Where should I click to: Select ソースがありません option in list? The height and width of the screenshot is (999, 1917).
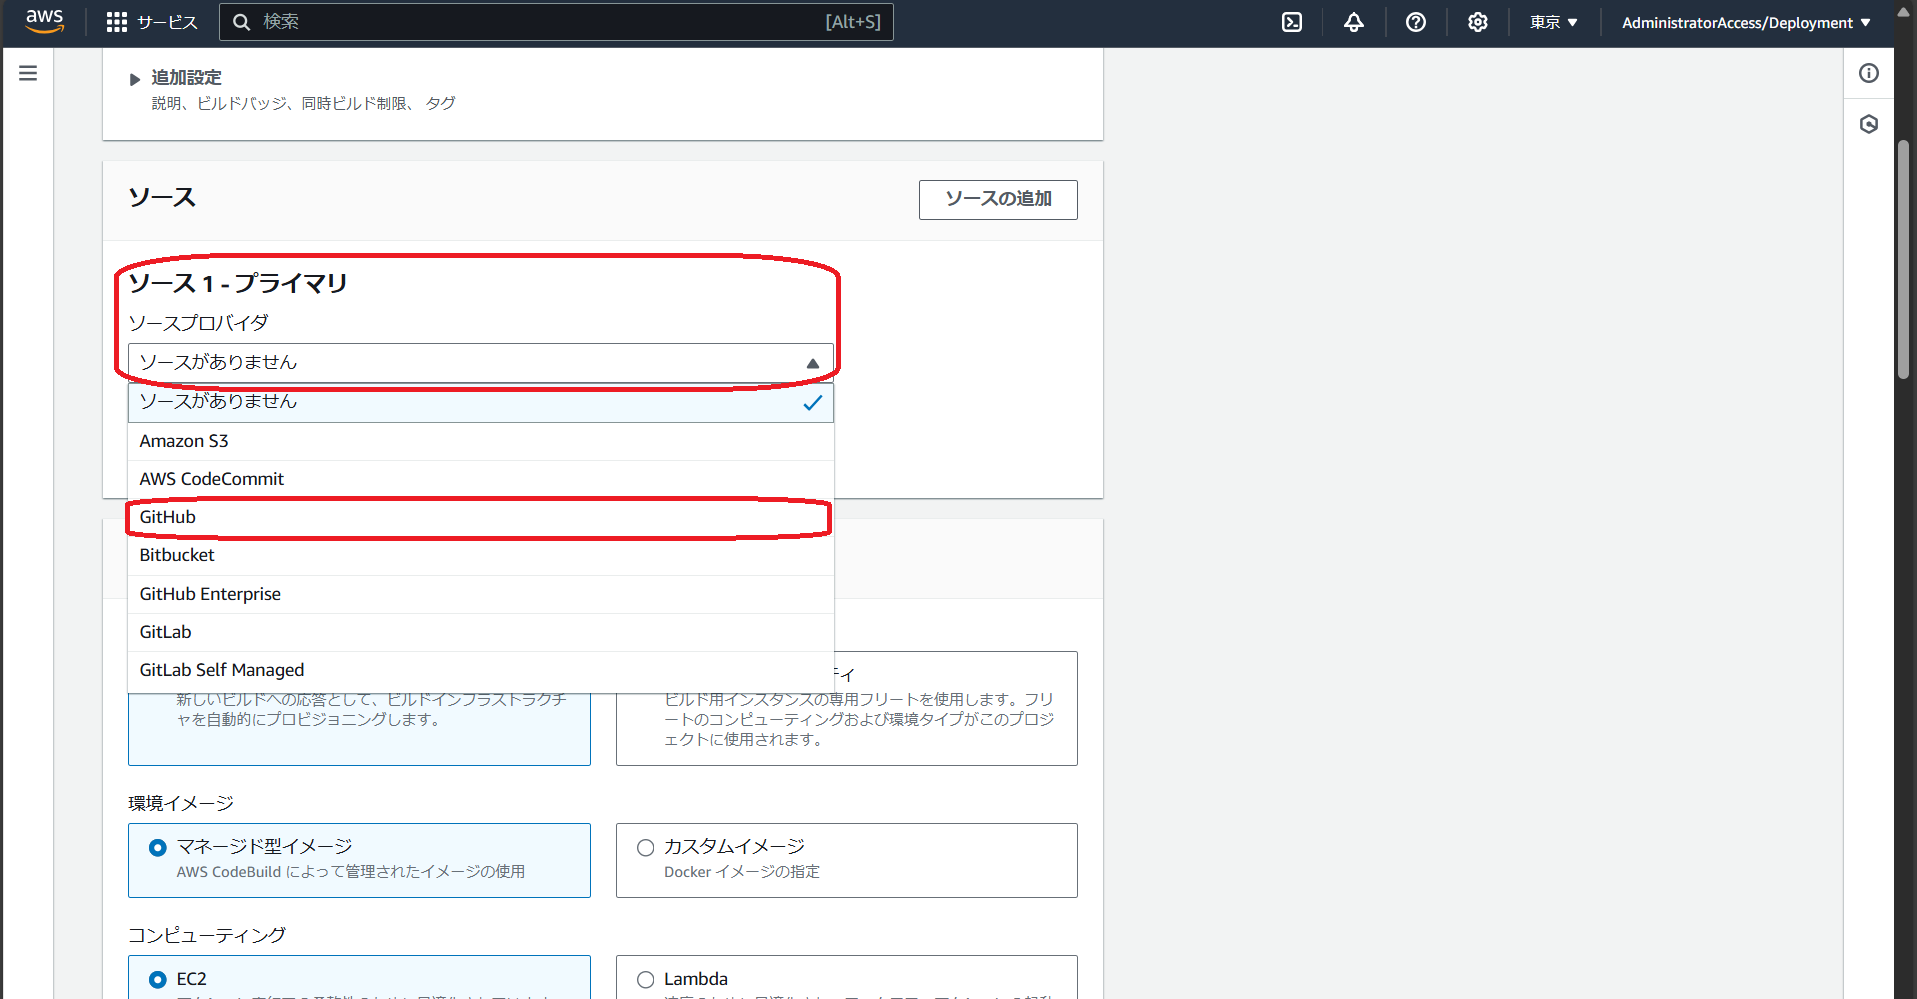(x=481, y=402)
